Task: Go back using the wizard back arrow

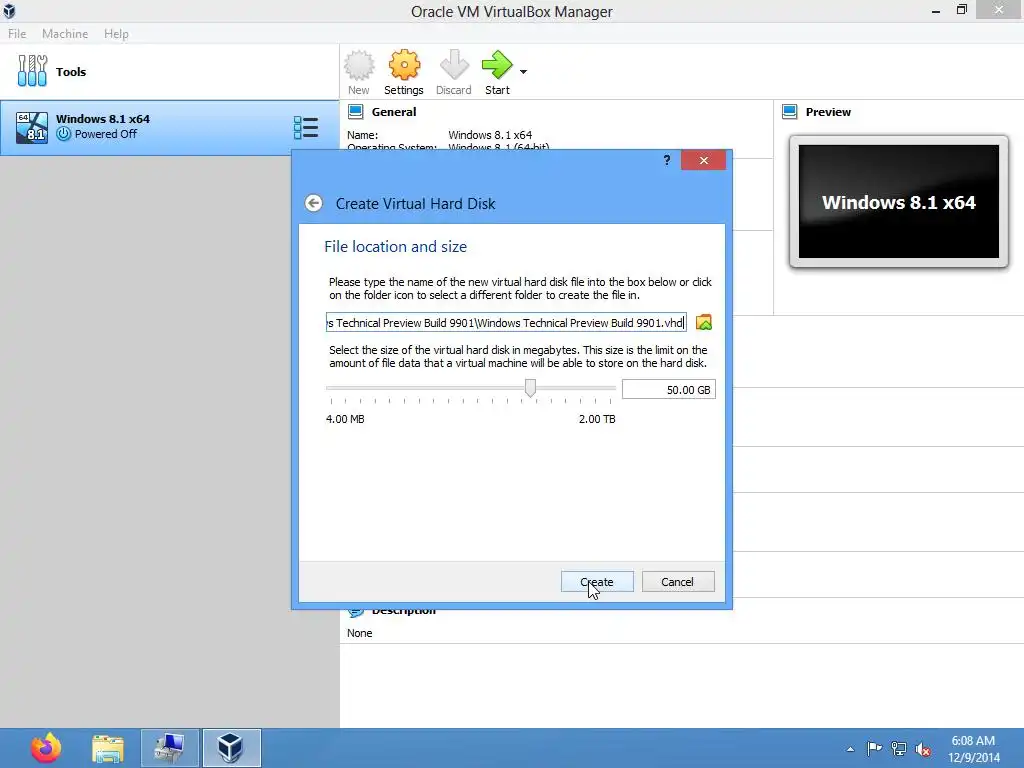Action: click(313, 203)
